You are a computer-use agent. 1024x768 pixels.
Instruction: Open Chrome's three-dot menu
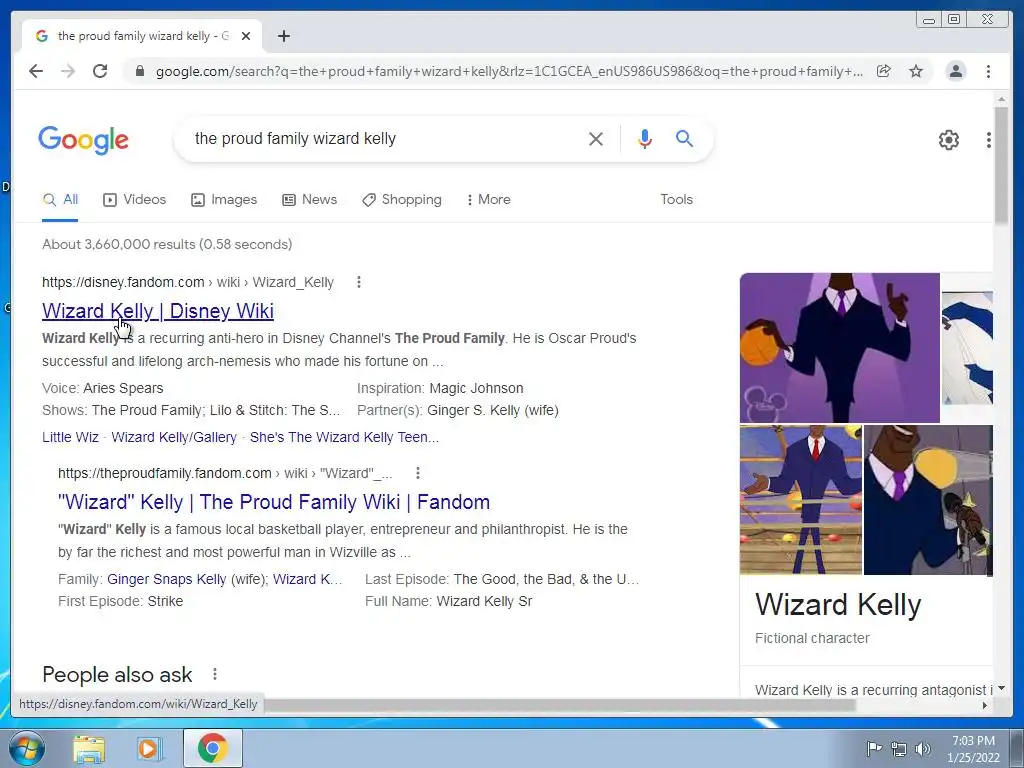[x=988, y=71]
